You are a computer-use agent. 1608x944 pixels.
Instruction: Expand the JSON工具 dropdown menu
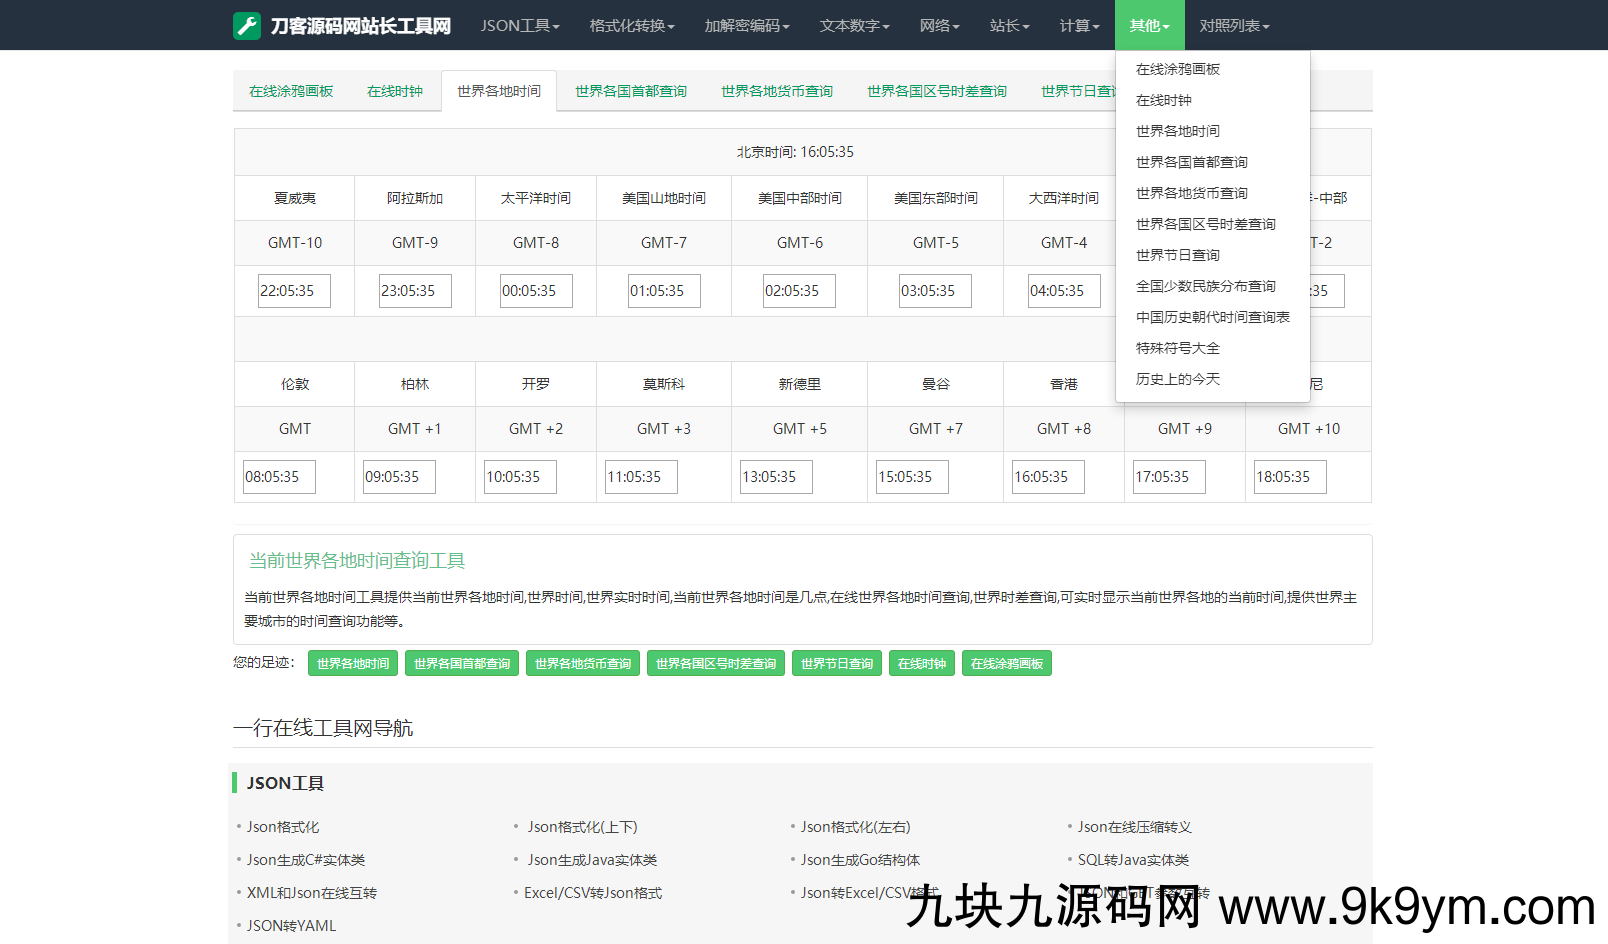(519, 26)
